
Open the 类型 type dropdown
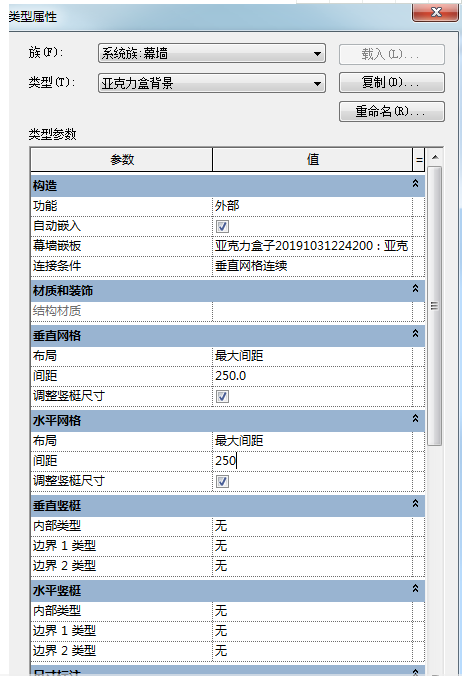212,83
